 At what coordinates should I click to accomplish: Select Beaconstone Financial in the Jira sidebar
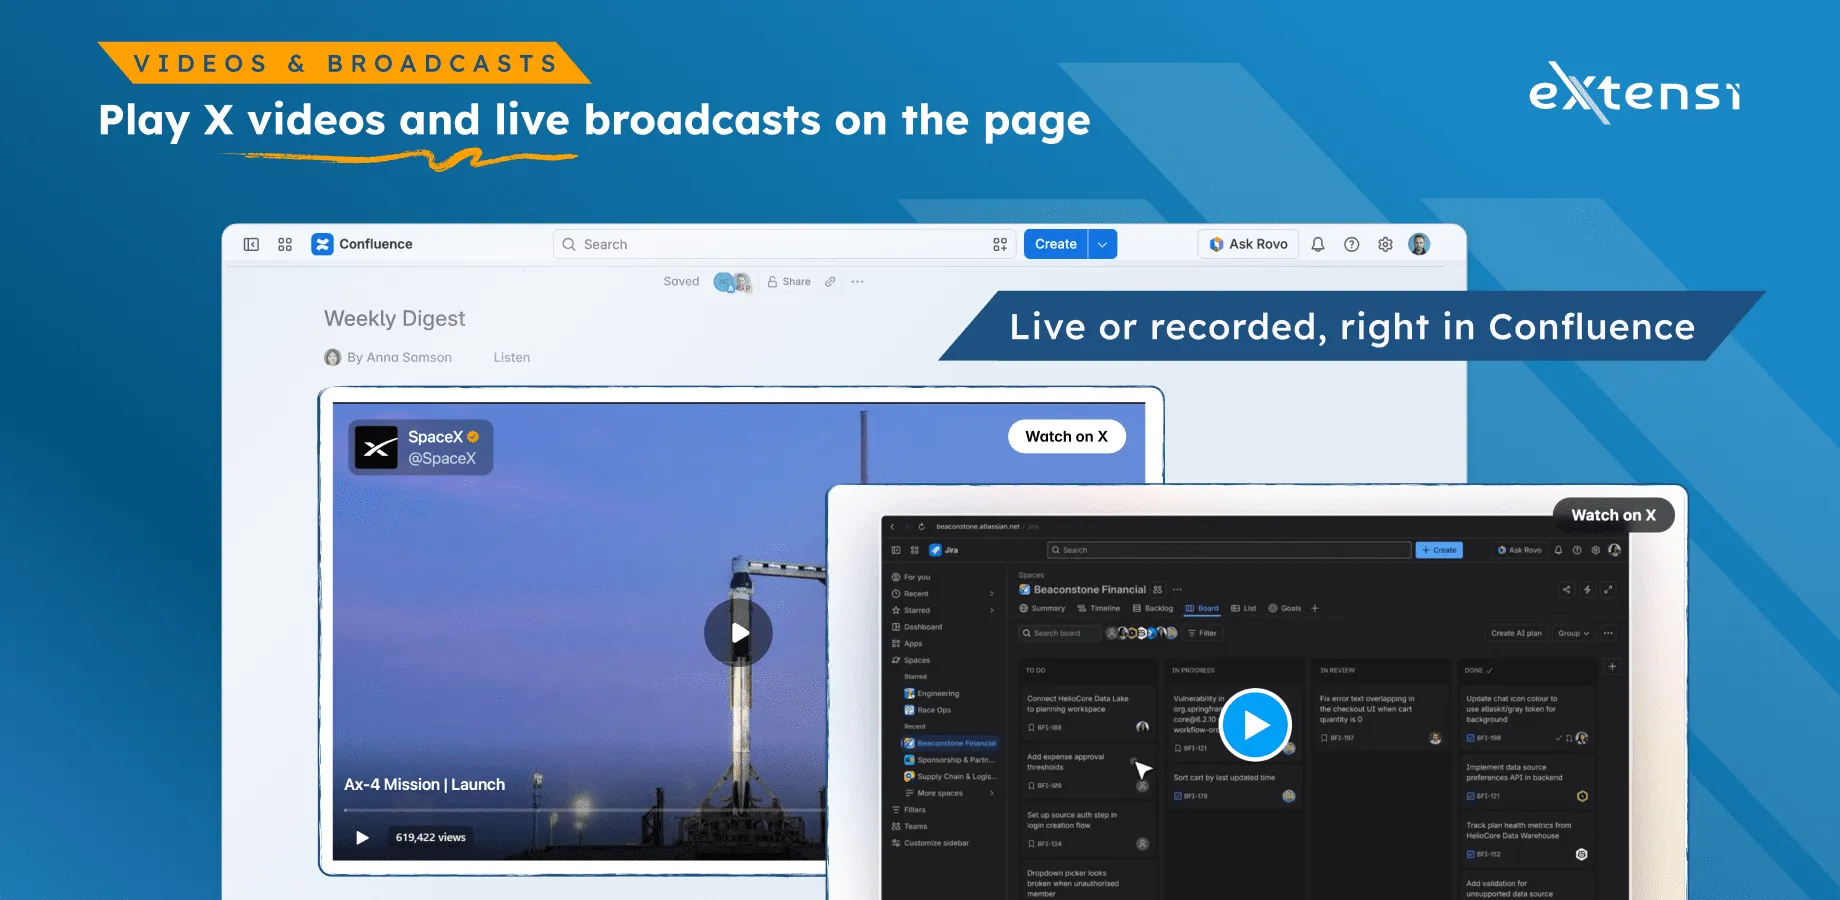pos(950,743)
